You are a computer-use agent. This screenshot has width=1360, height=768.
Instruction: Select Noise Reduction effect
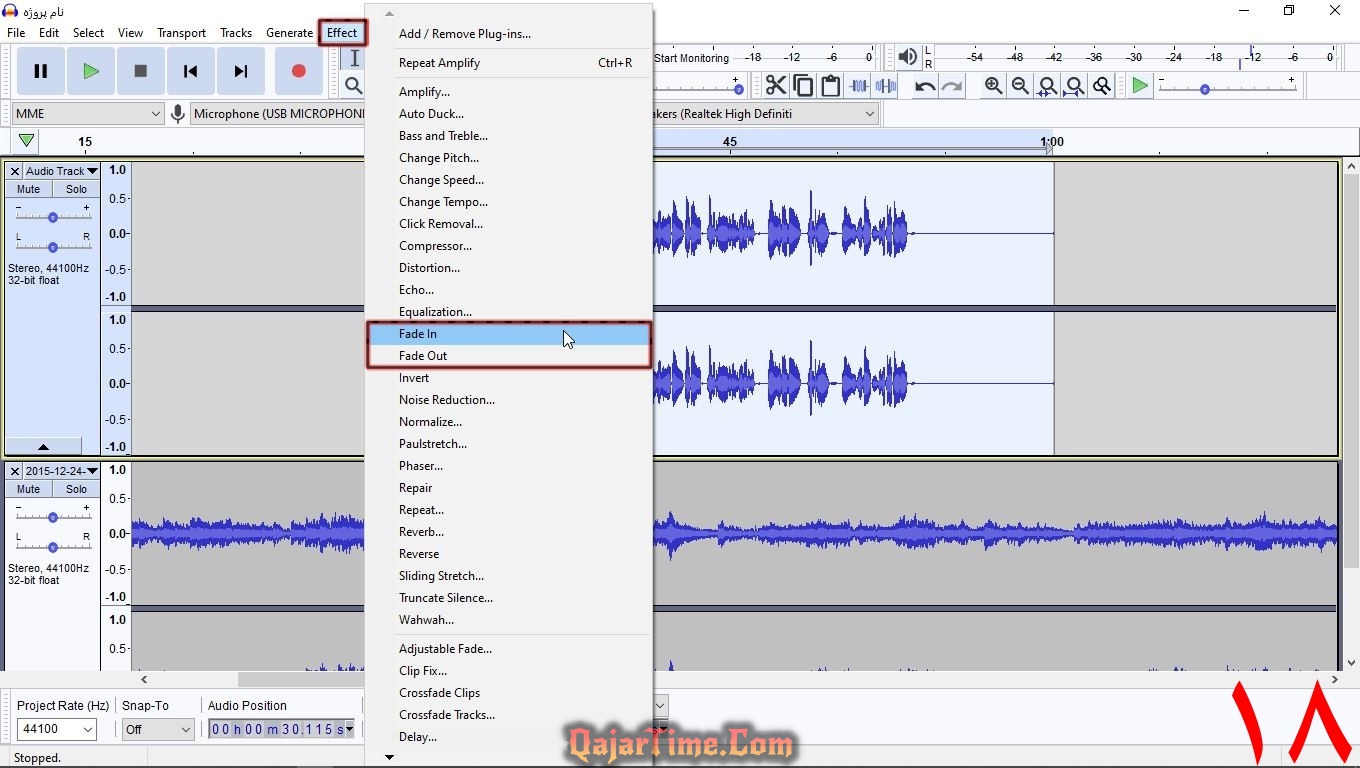(446, 400)
